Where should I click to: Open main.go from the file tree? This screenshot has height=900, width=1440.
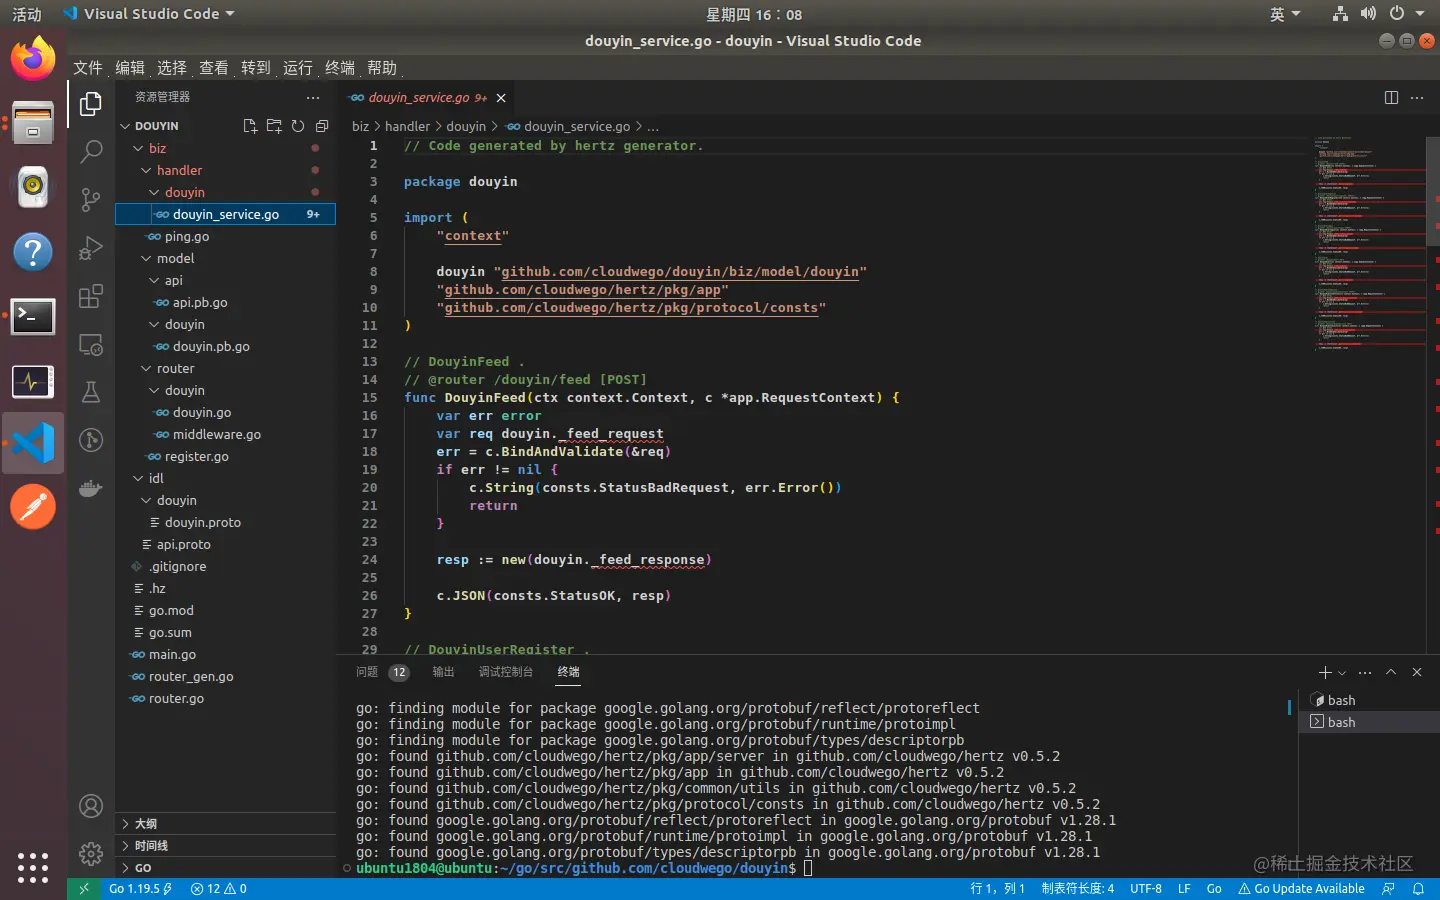click(x=172, y=654)
